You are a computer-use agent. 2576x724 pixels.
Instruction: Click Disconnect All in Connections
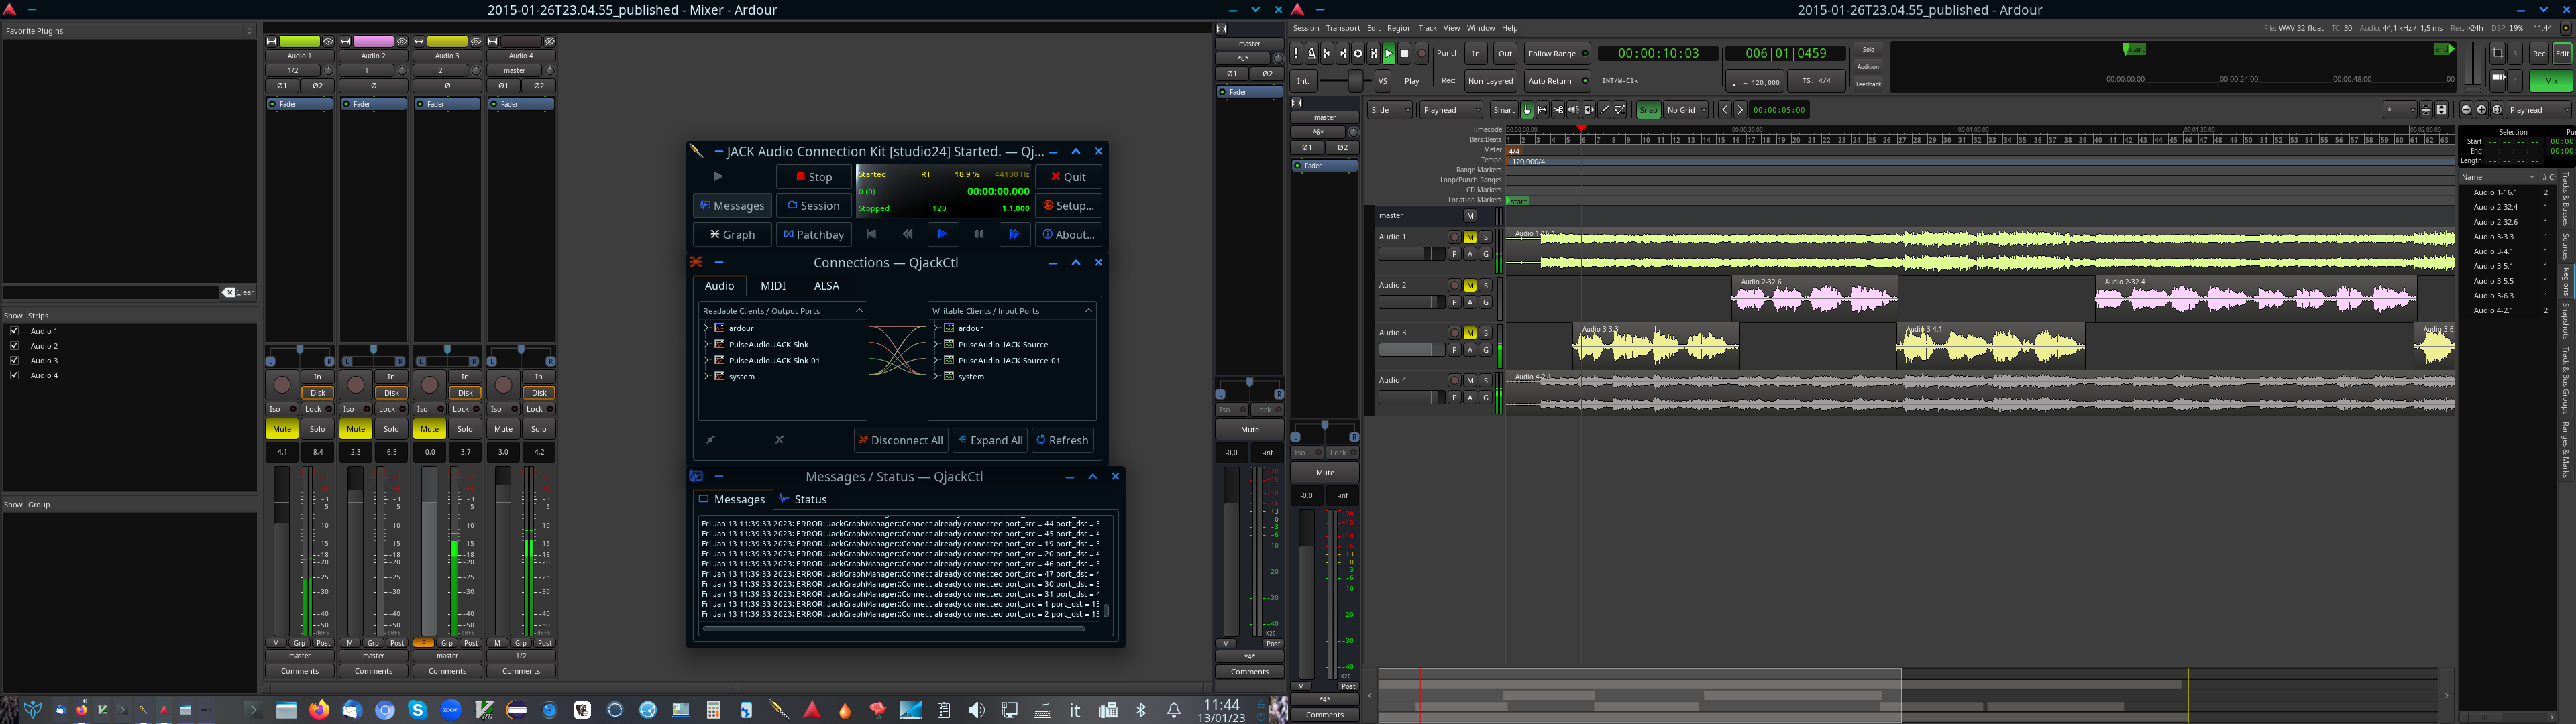pyautogui.click(x=900, y=440)
